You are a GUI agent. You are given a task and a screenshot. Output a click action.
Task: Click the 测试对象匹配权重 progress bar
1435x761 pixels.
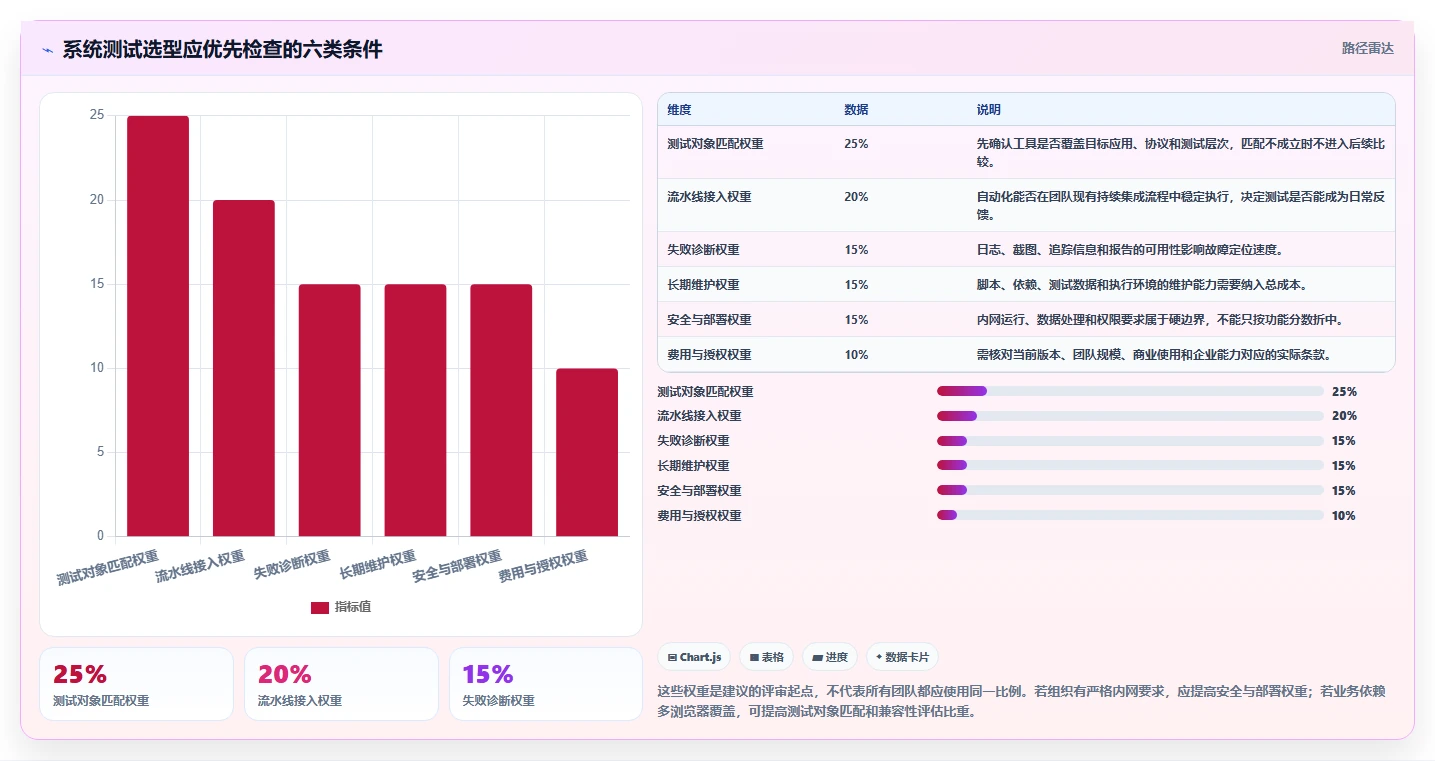[1130, 391]
